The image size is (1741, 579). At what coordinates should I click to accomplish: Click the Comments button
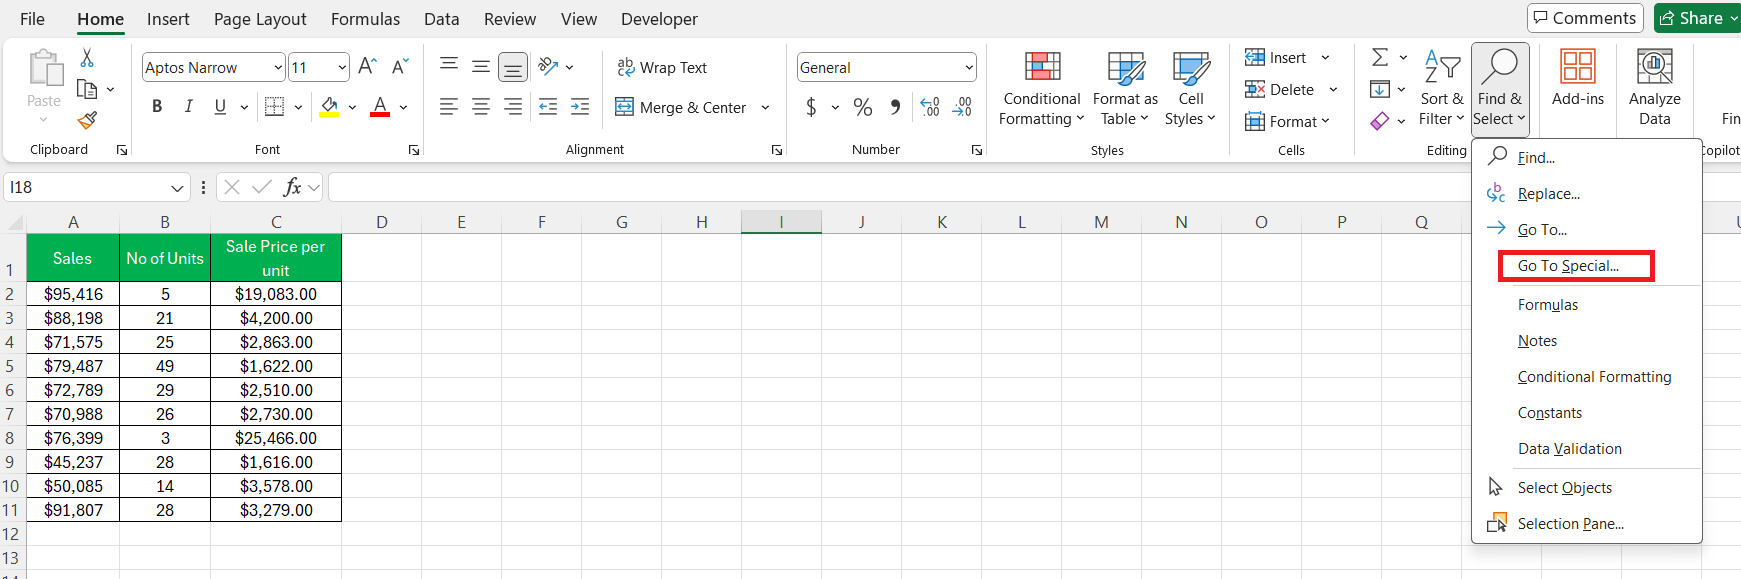(x=1585, y=18)
